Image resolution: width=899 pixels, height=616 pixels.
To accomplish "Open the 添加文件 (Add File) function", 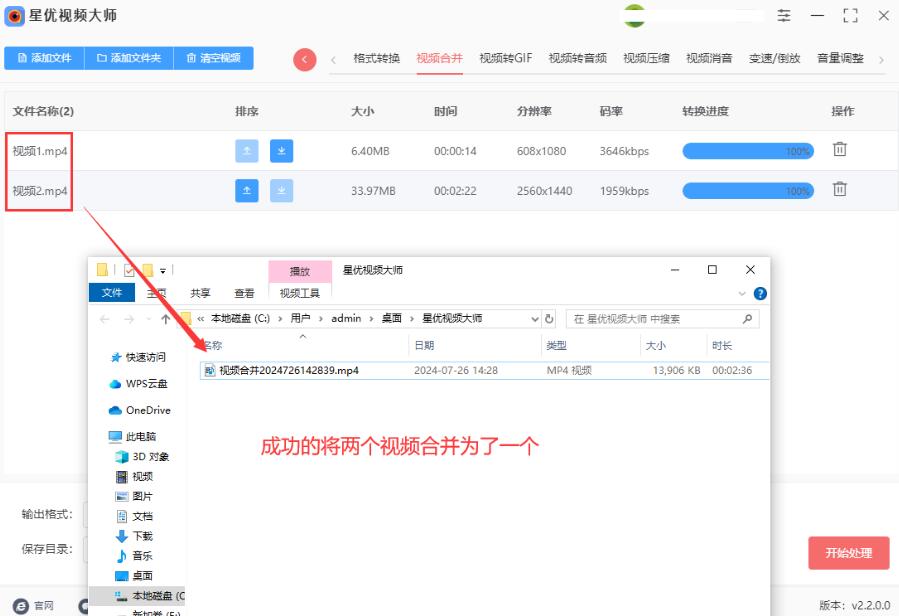I will [x=42, y=58].
